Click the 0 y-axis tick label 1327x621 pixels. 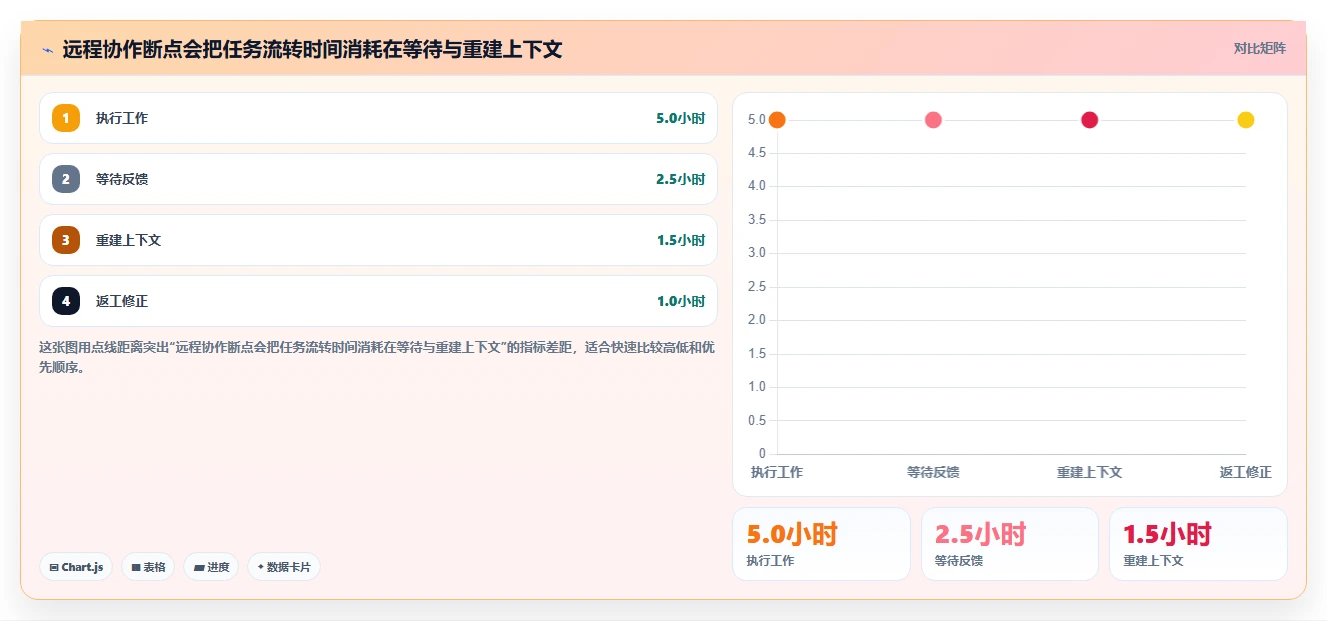762,454
